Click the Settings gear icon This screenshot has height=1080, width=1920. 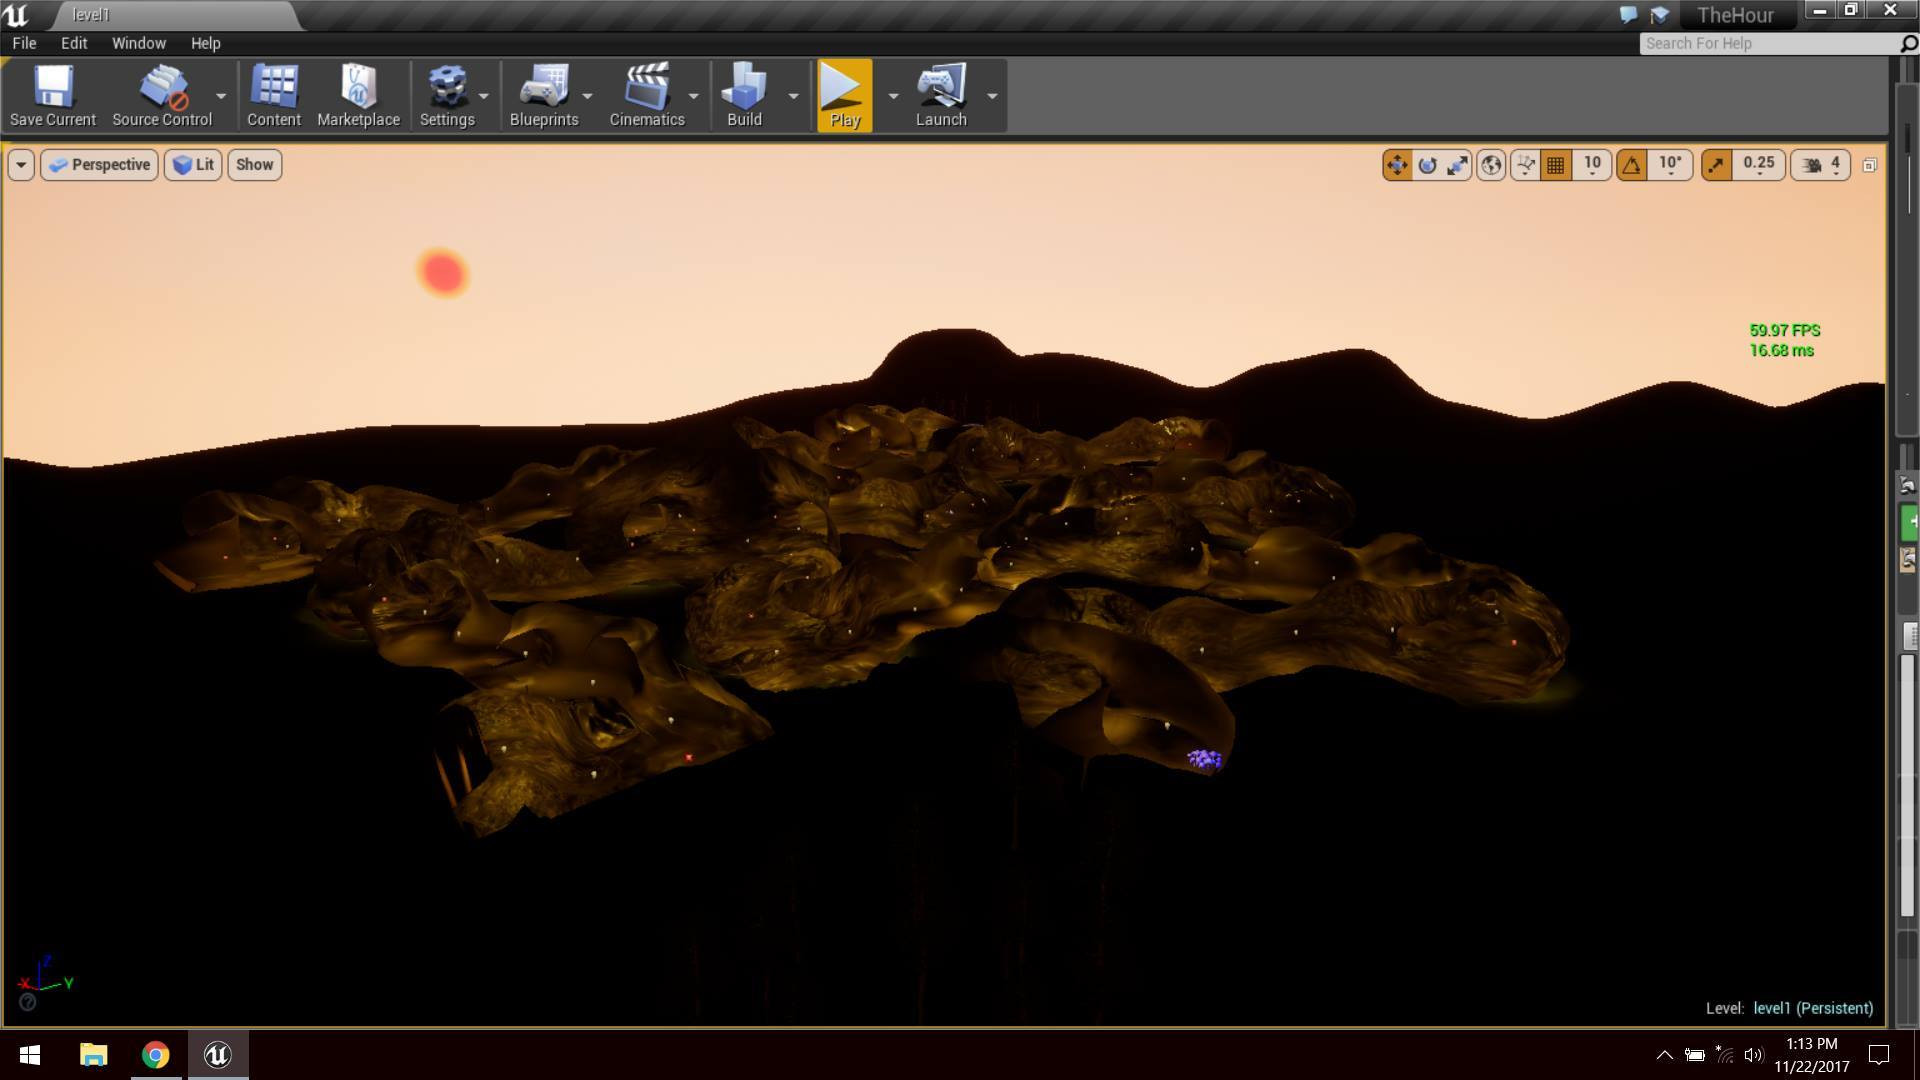pyautogui.click(x=447, y=96)
